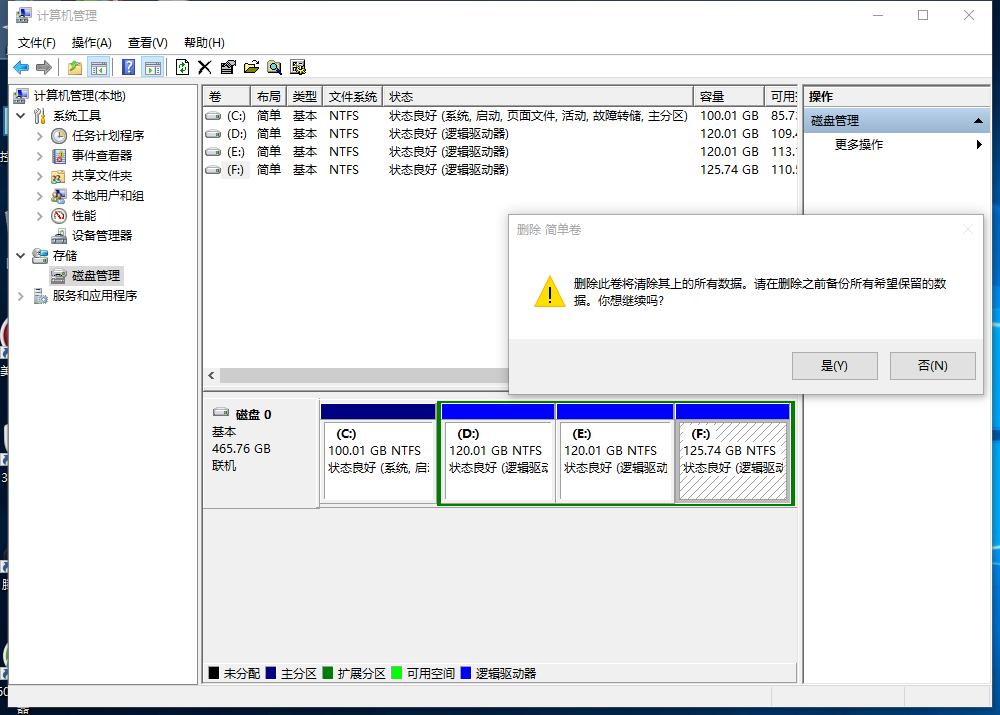This screenshot has height=715, width=1000.
Task: Toggle the action pane show/hide button
Action: [152, 67]
